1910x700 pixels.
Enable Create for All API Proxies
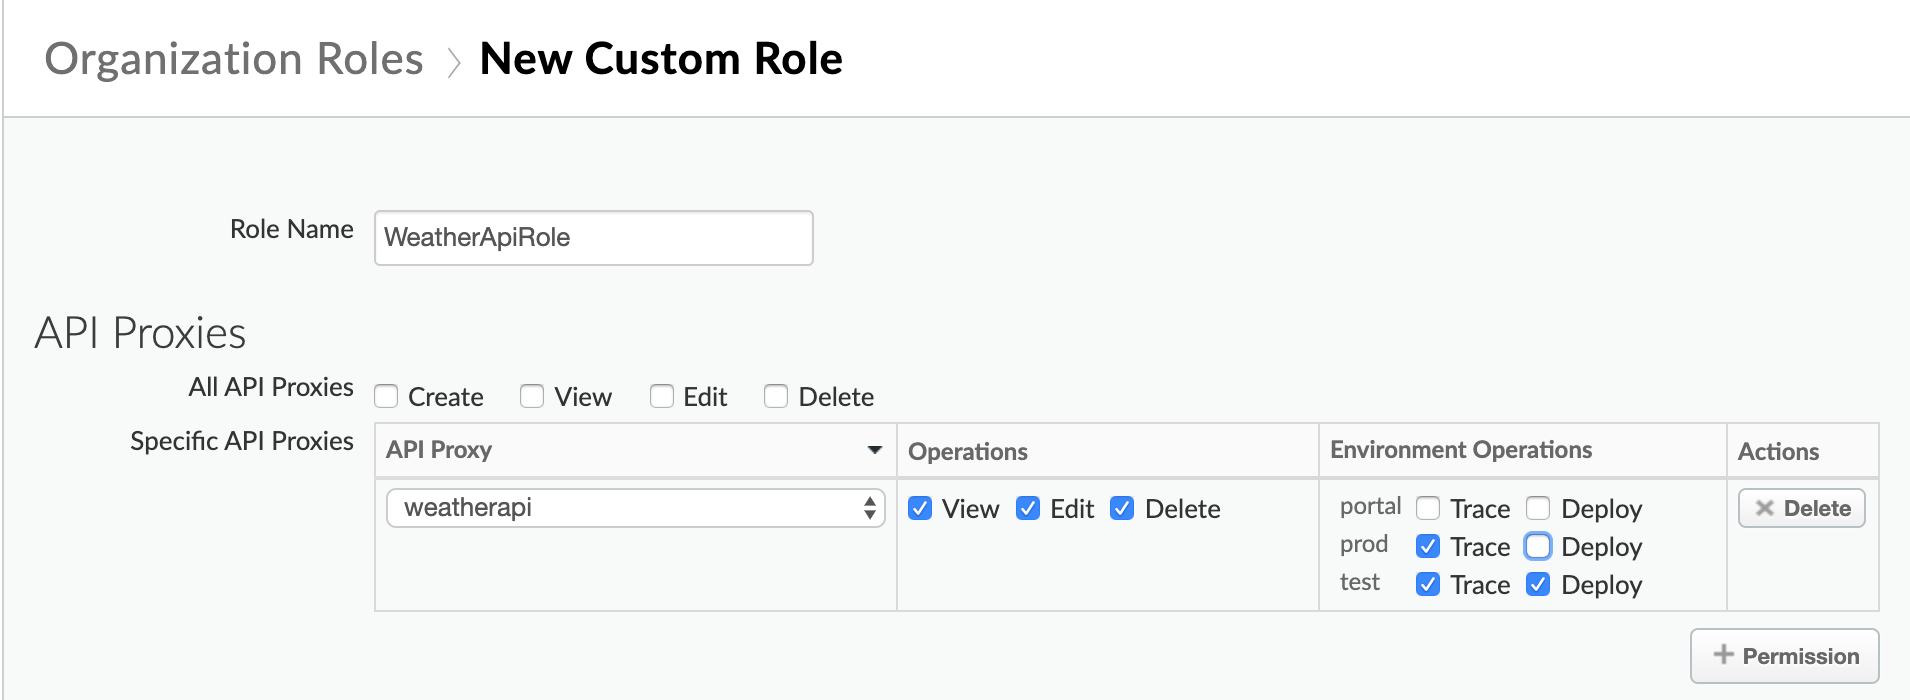(x=386, y=397)
